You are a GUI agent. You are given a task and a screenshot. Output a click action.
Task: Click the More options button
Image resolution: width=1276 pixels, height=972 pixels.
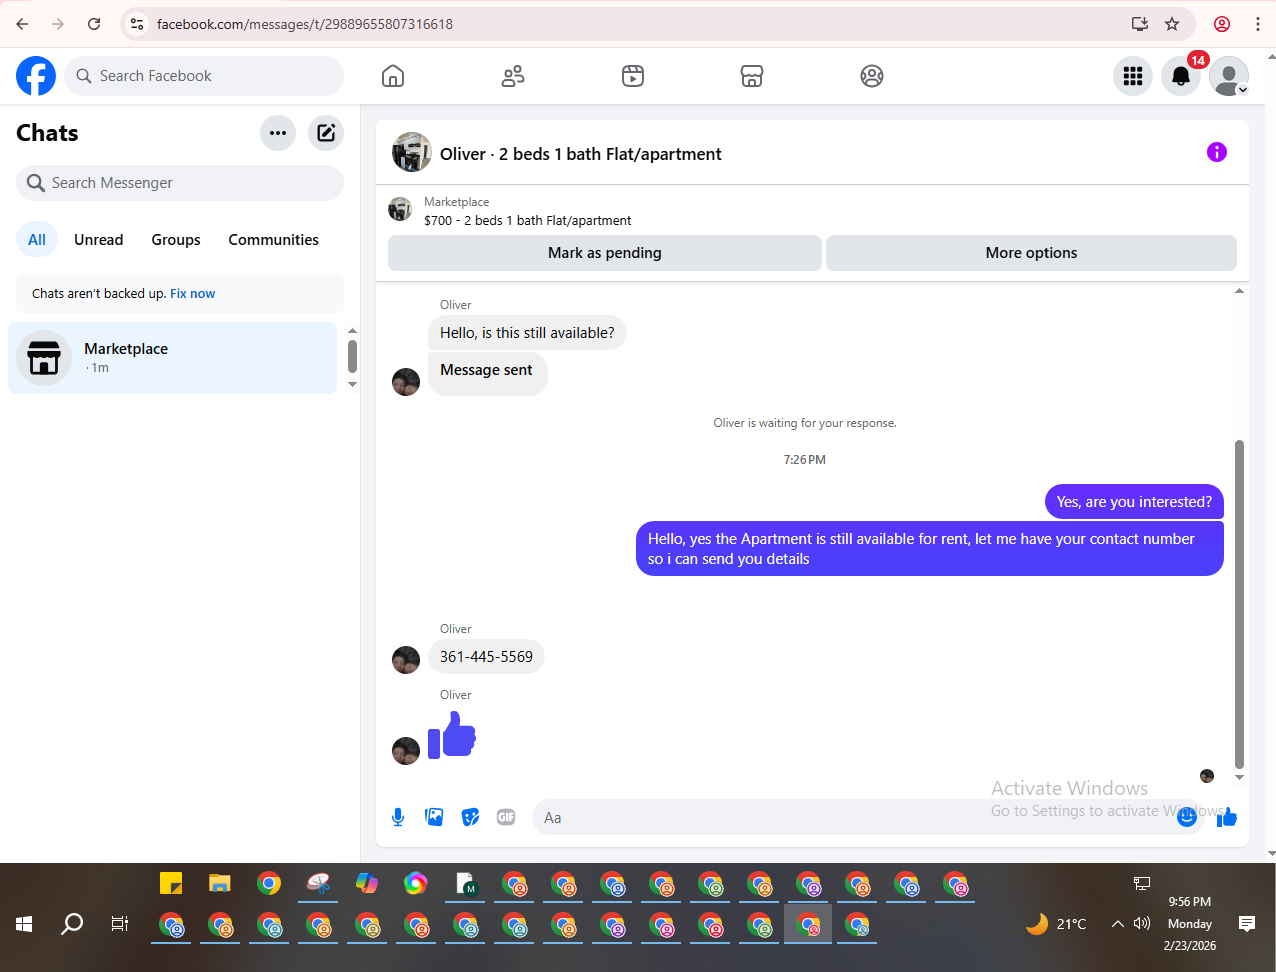pos(1032,253)
